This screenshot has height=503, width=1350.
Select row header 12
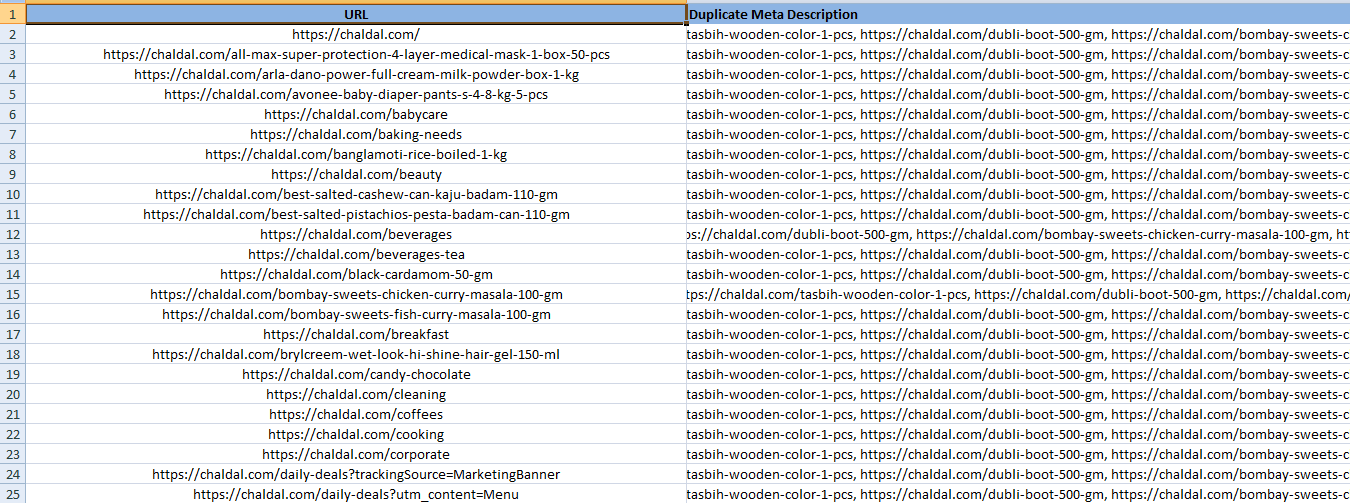(x=12, y=234)
